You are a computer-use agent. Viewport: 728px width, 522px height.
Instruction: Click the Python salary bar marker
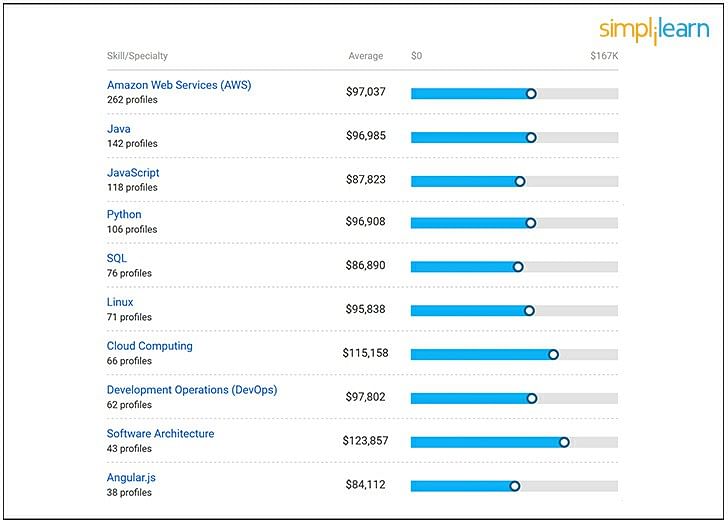coord(531,223)
